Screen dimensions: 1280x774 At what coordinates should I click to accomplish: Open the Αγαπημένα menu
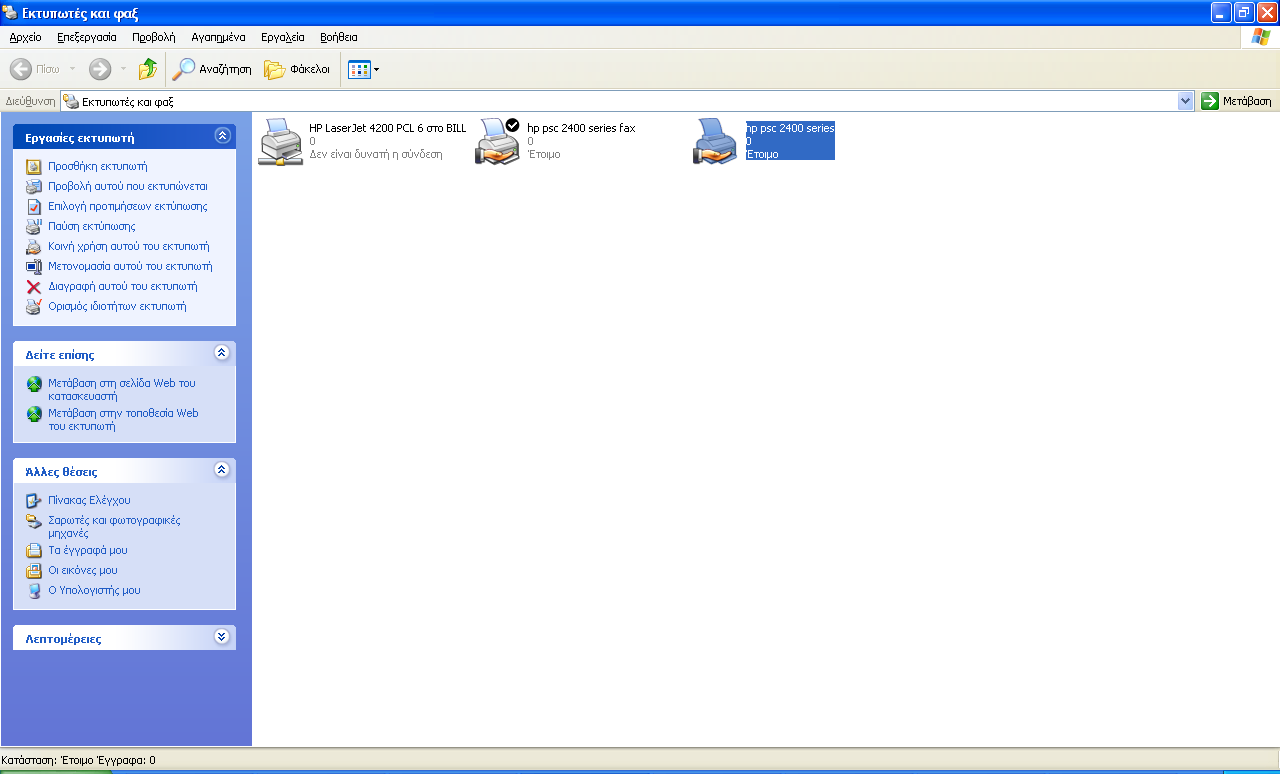click(x=218, y=37)
